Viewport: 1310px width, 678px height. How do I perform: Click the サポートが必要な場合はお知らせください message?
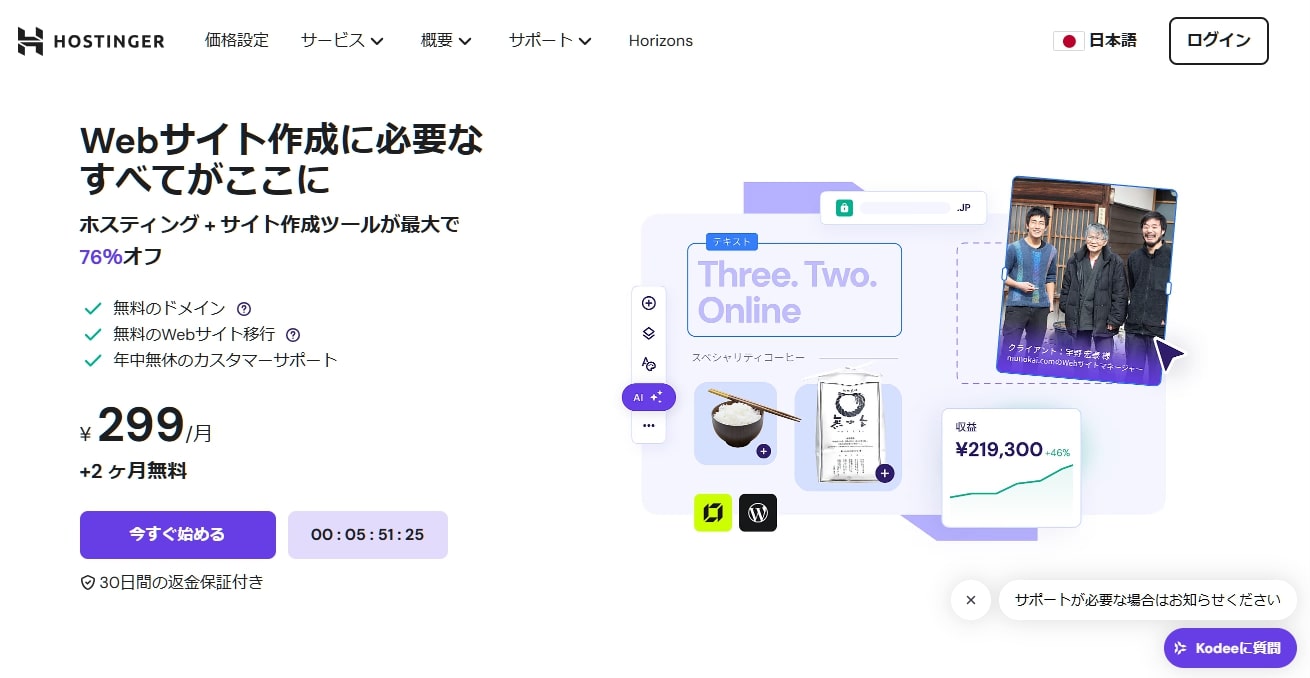pyautogui.click(x=1147, y=600)
